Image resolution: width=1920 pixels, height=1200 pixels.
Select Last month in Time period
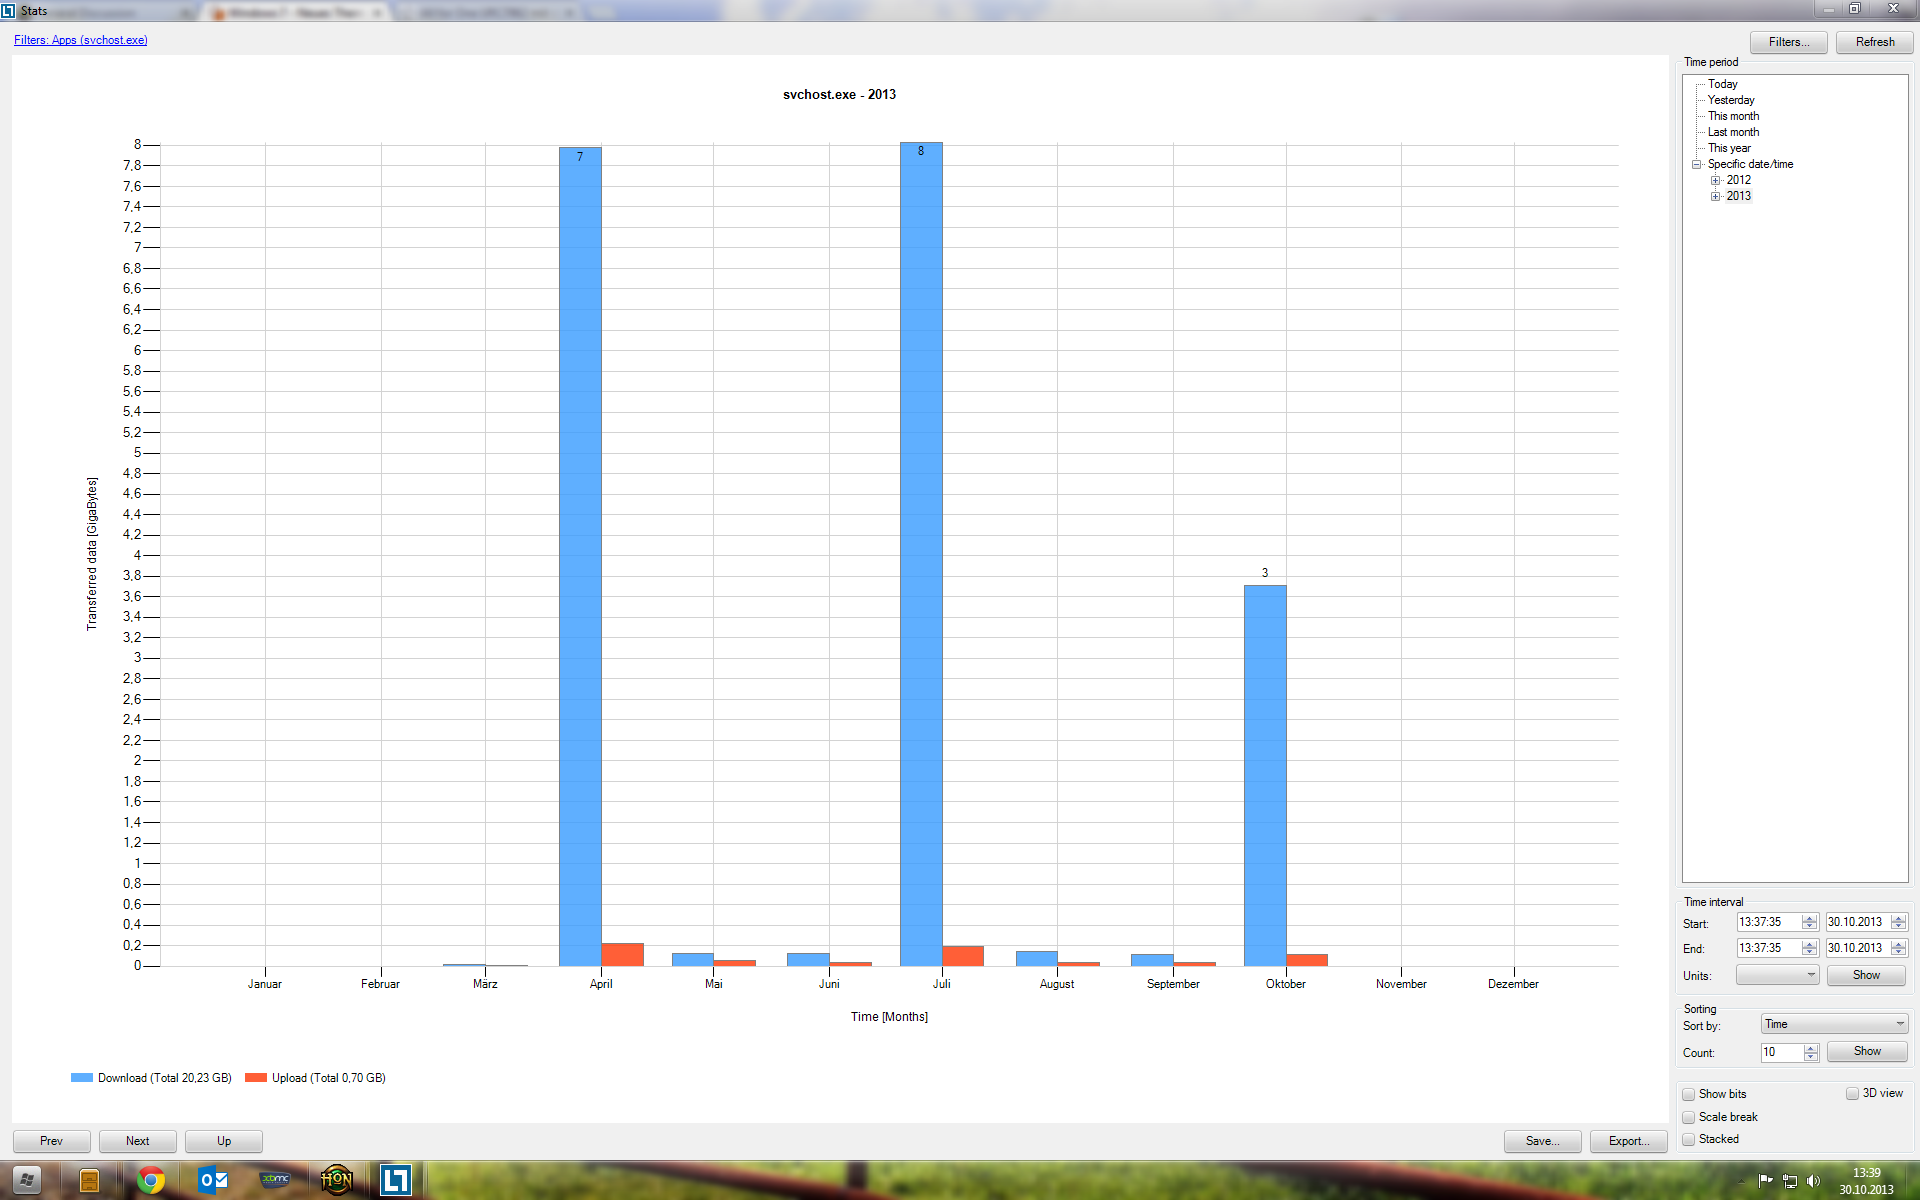point(1733,132)
